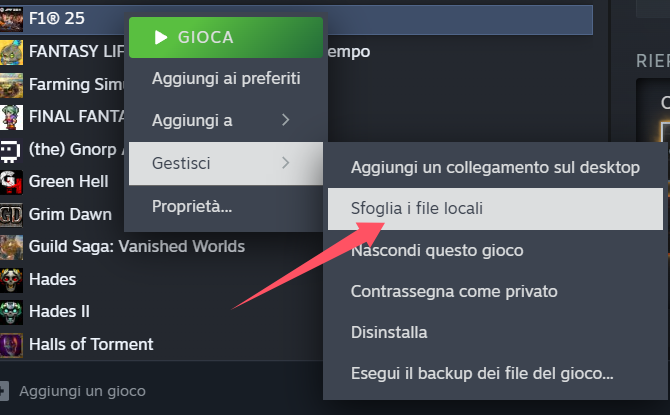Viewport: 670px width, 415px height.
Task: Select Contrassegna come privato
Action: pyautogui.click(x=454, y=291)
